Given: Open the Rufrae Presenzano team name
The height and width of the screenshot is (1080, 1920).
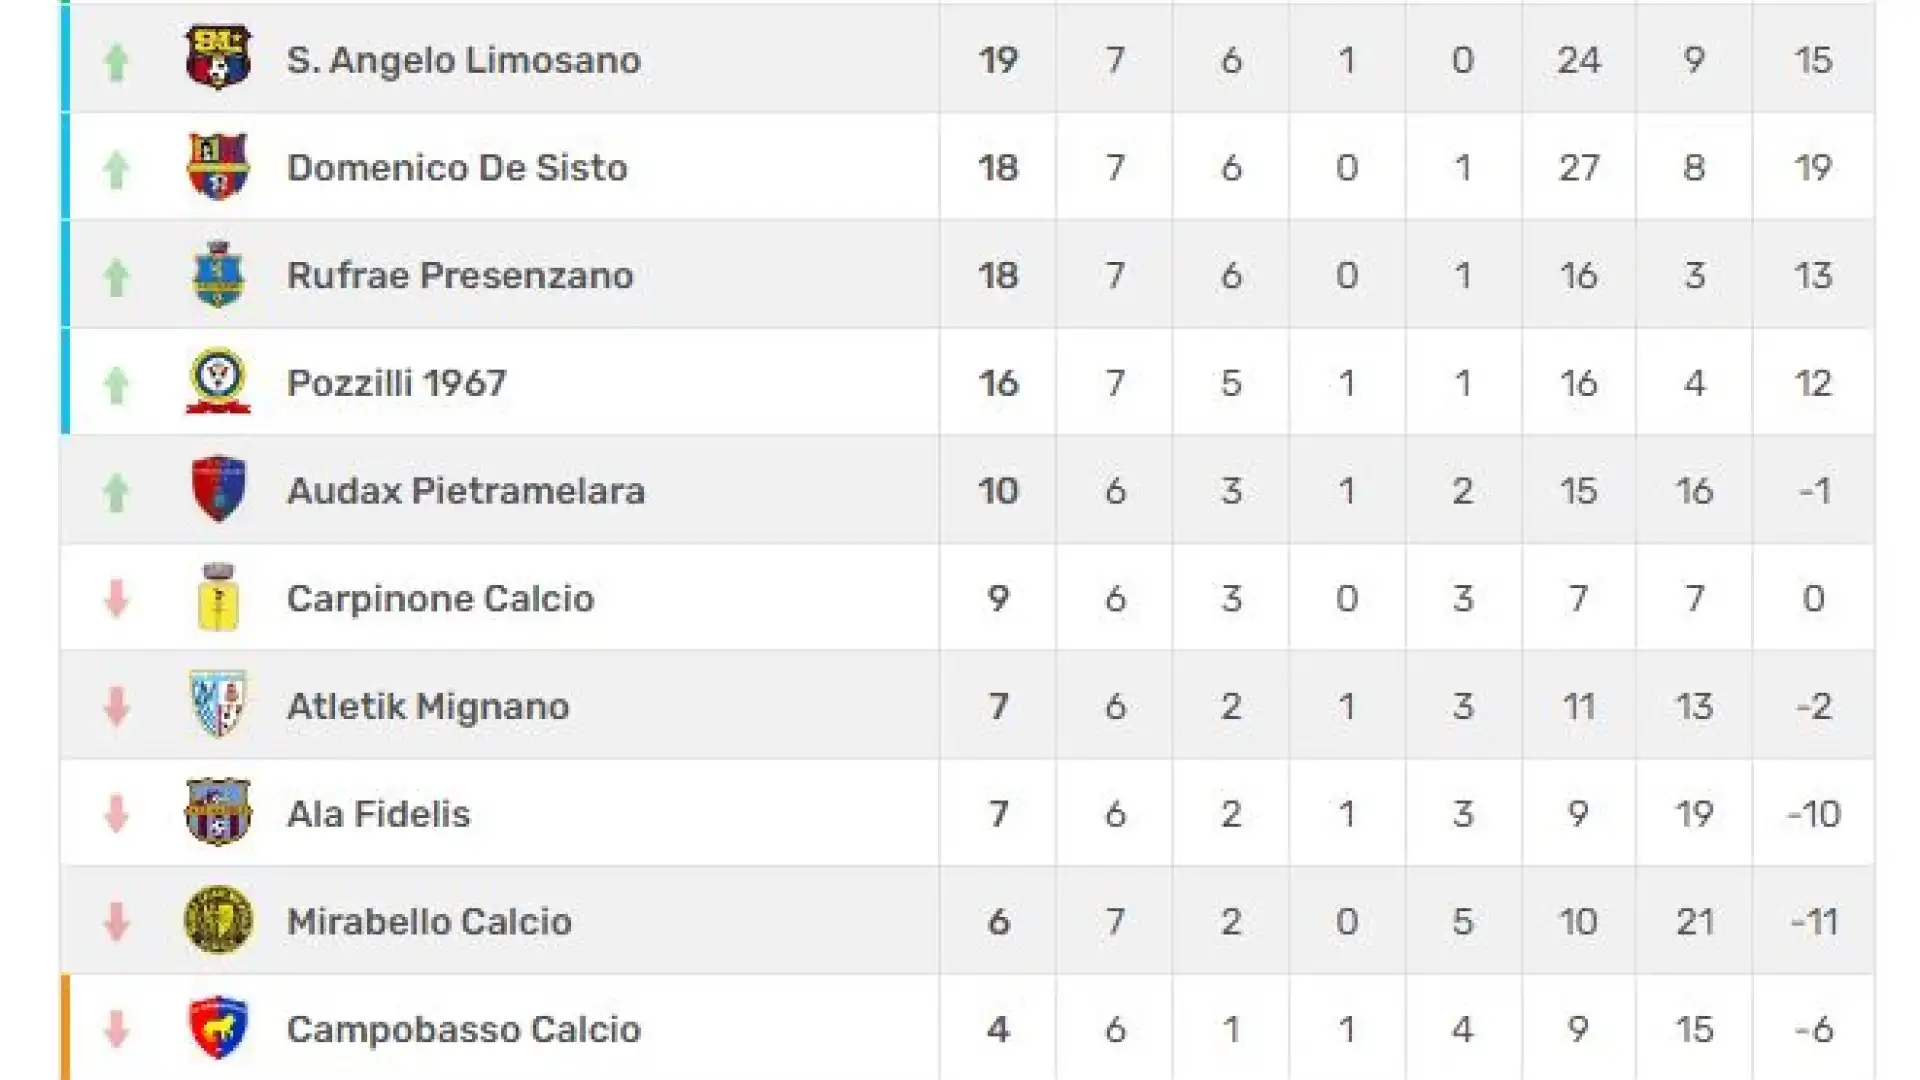Looking at the screenshot, I should click(x=460, y=275).
